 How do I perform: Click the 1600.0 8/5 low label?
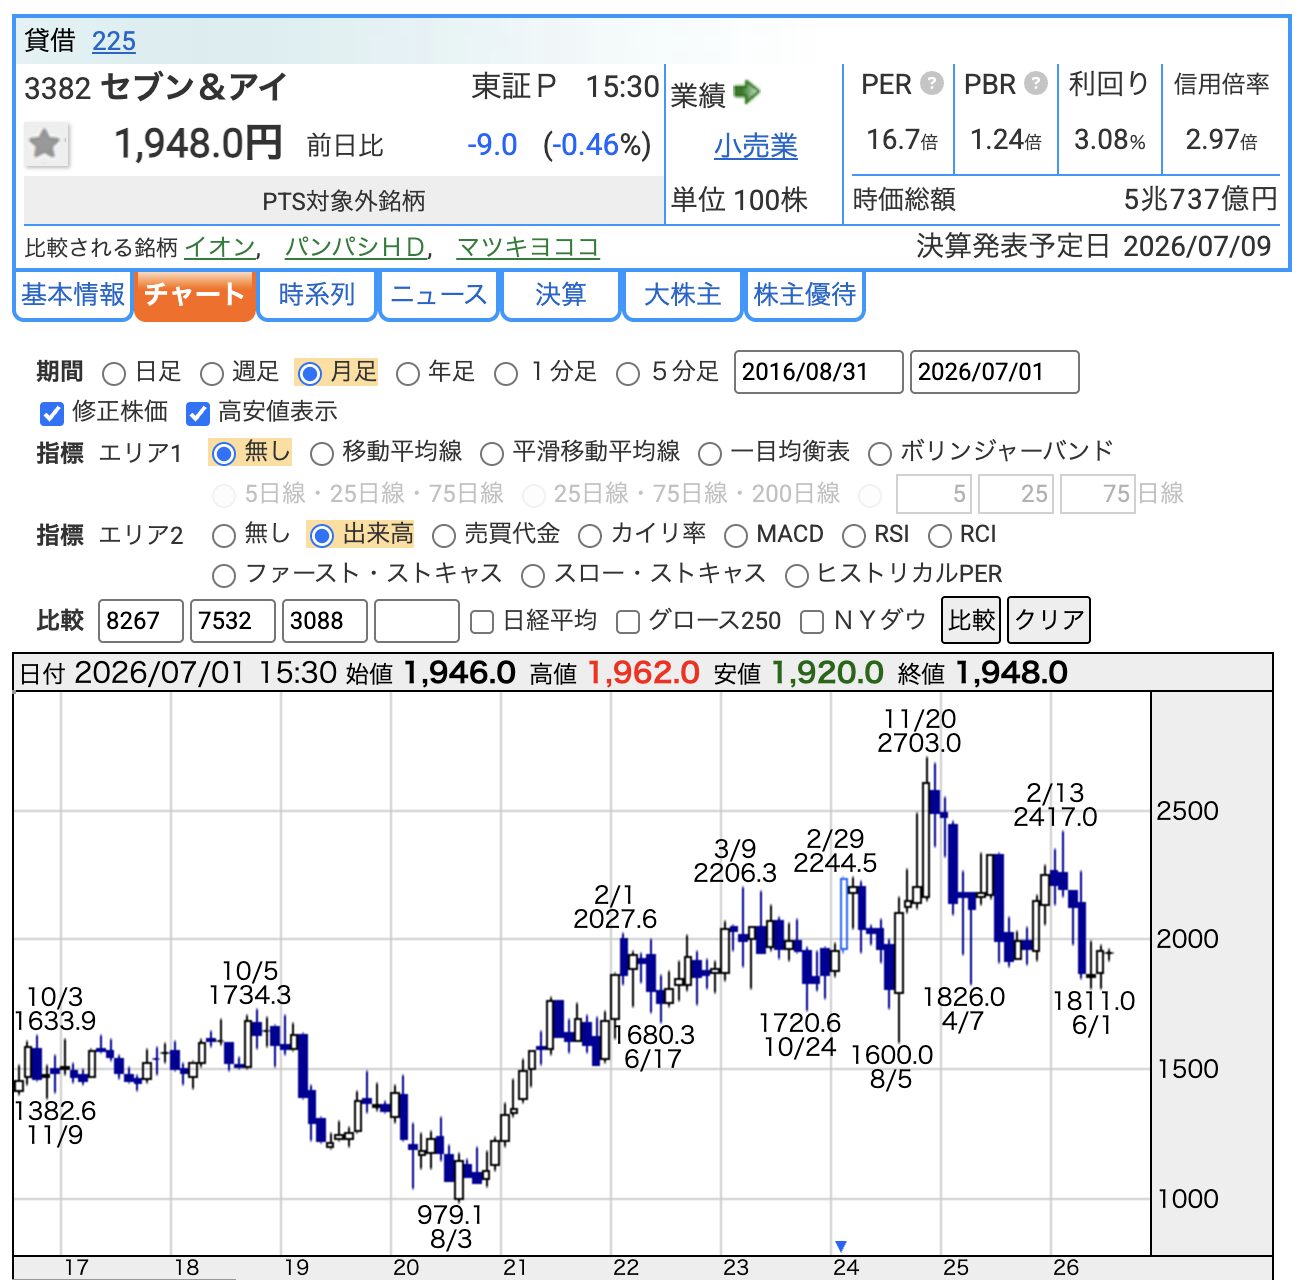(891, 1067)
